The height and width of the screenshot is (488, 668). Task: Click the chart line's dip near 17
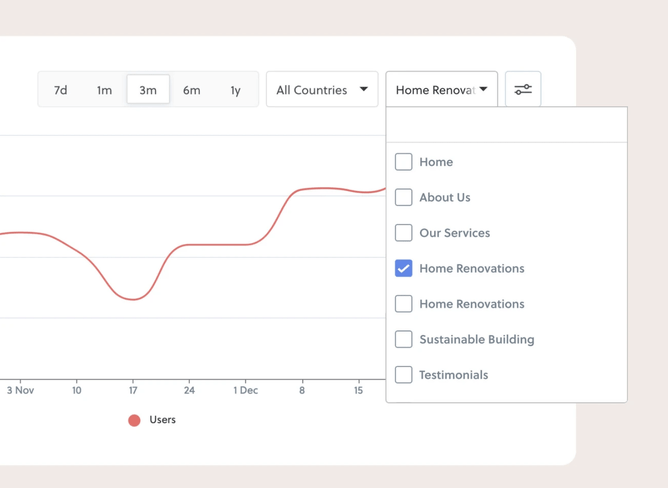pos(133,299)
